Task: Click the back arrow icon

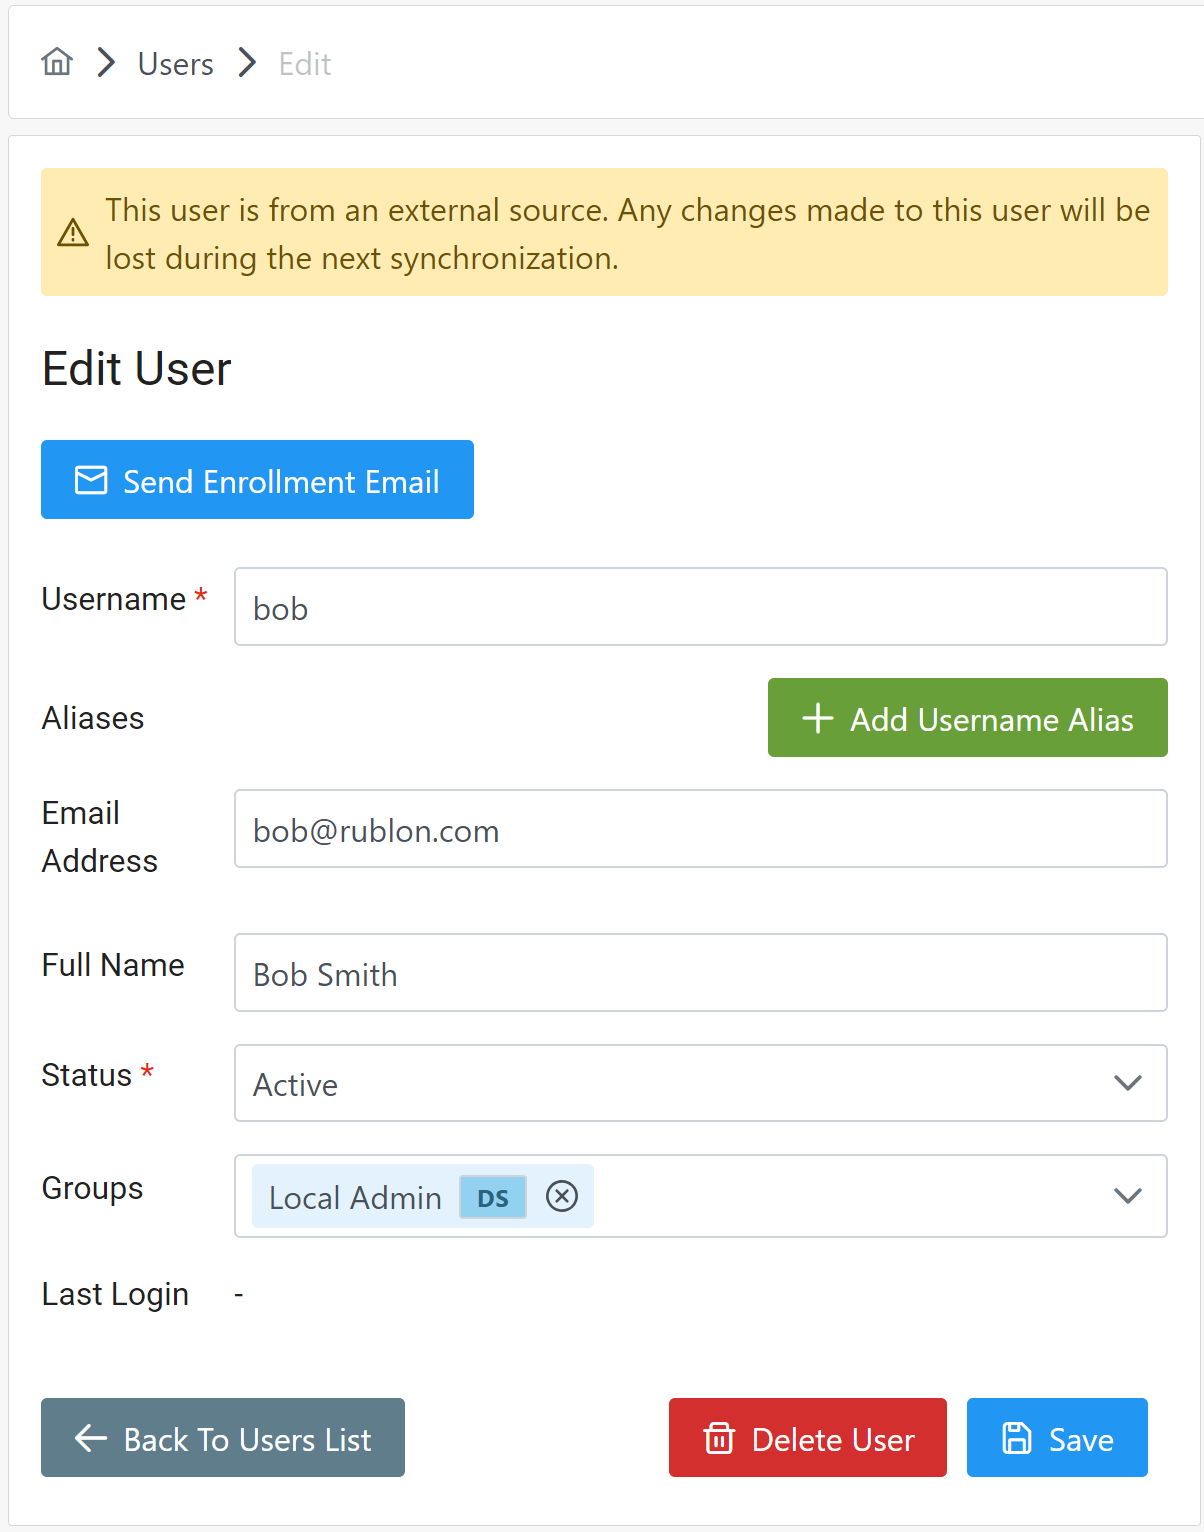Action: point(91,1438)
